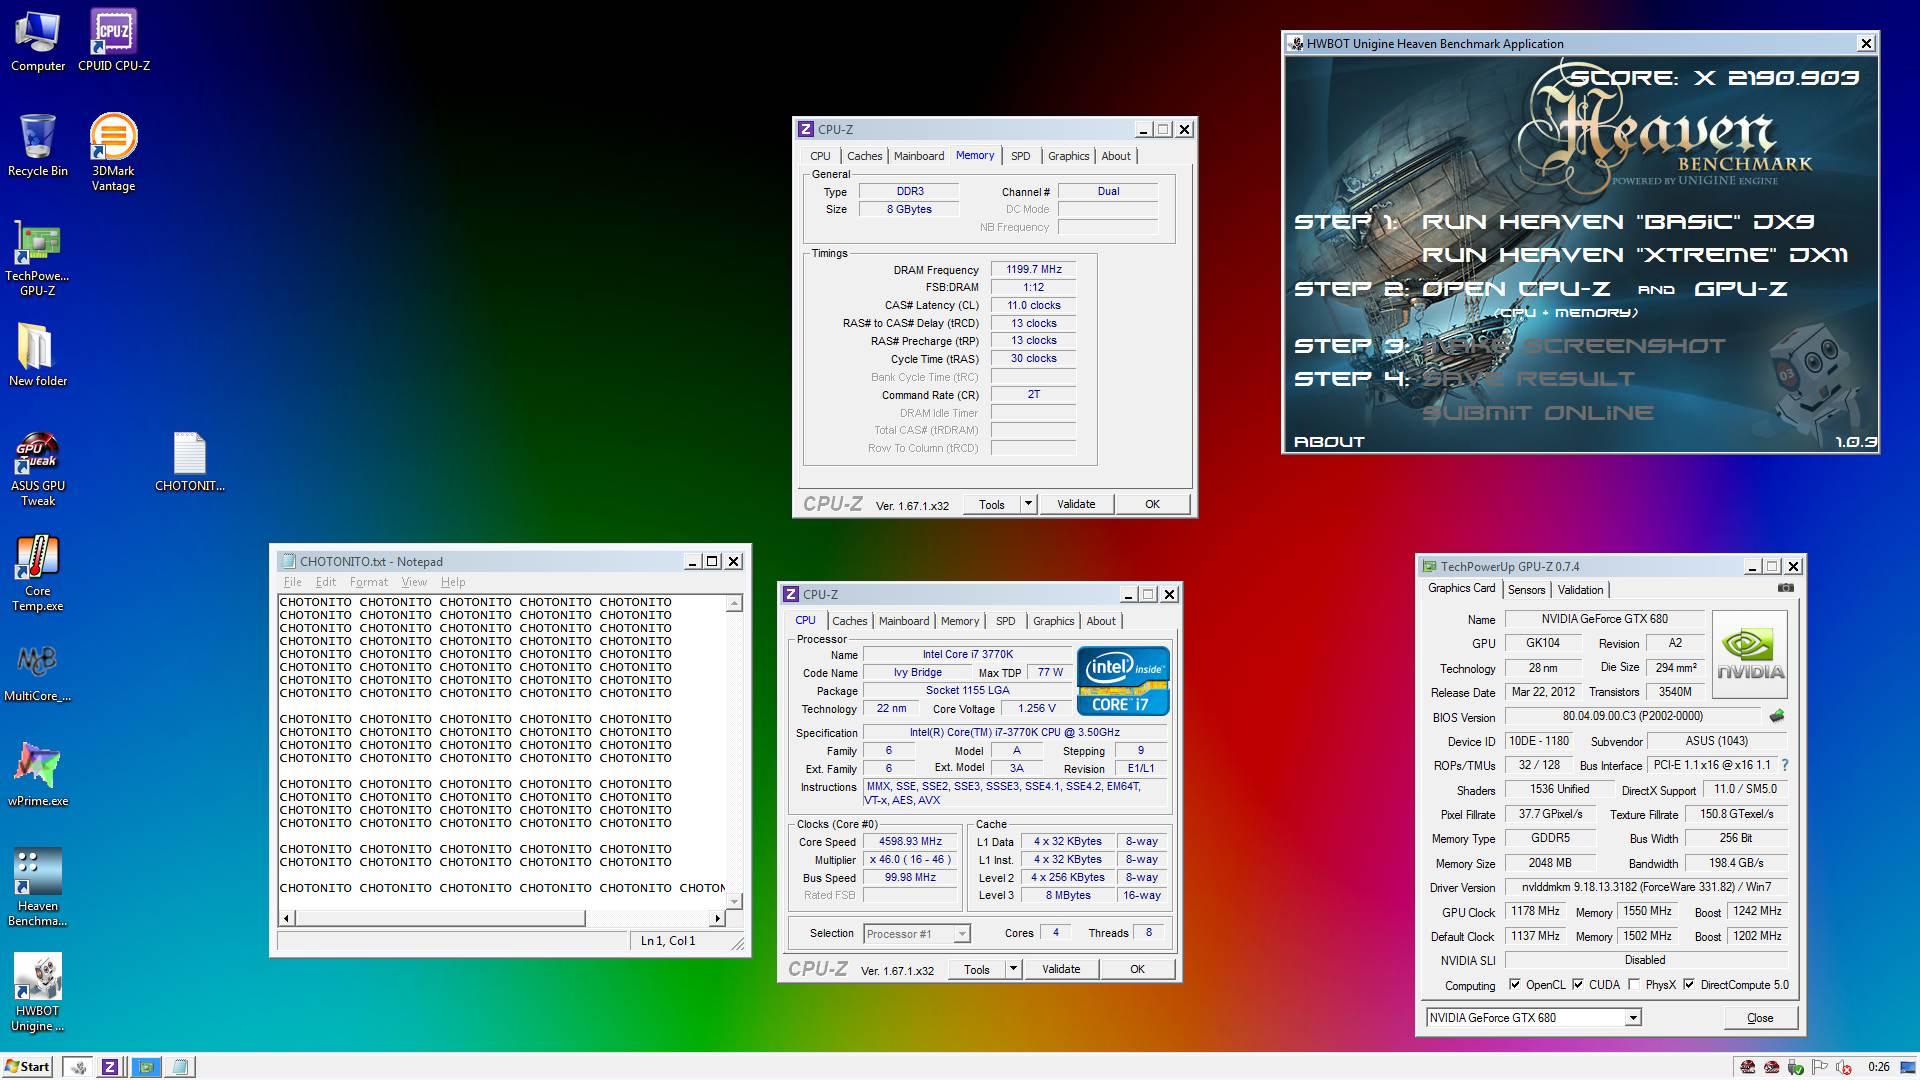Image resolution: width=1920 pixels, height=1080 pixels.
Task: Click OK in CPU-Z Memory window
Action: click(x=1152, y=504)
